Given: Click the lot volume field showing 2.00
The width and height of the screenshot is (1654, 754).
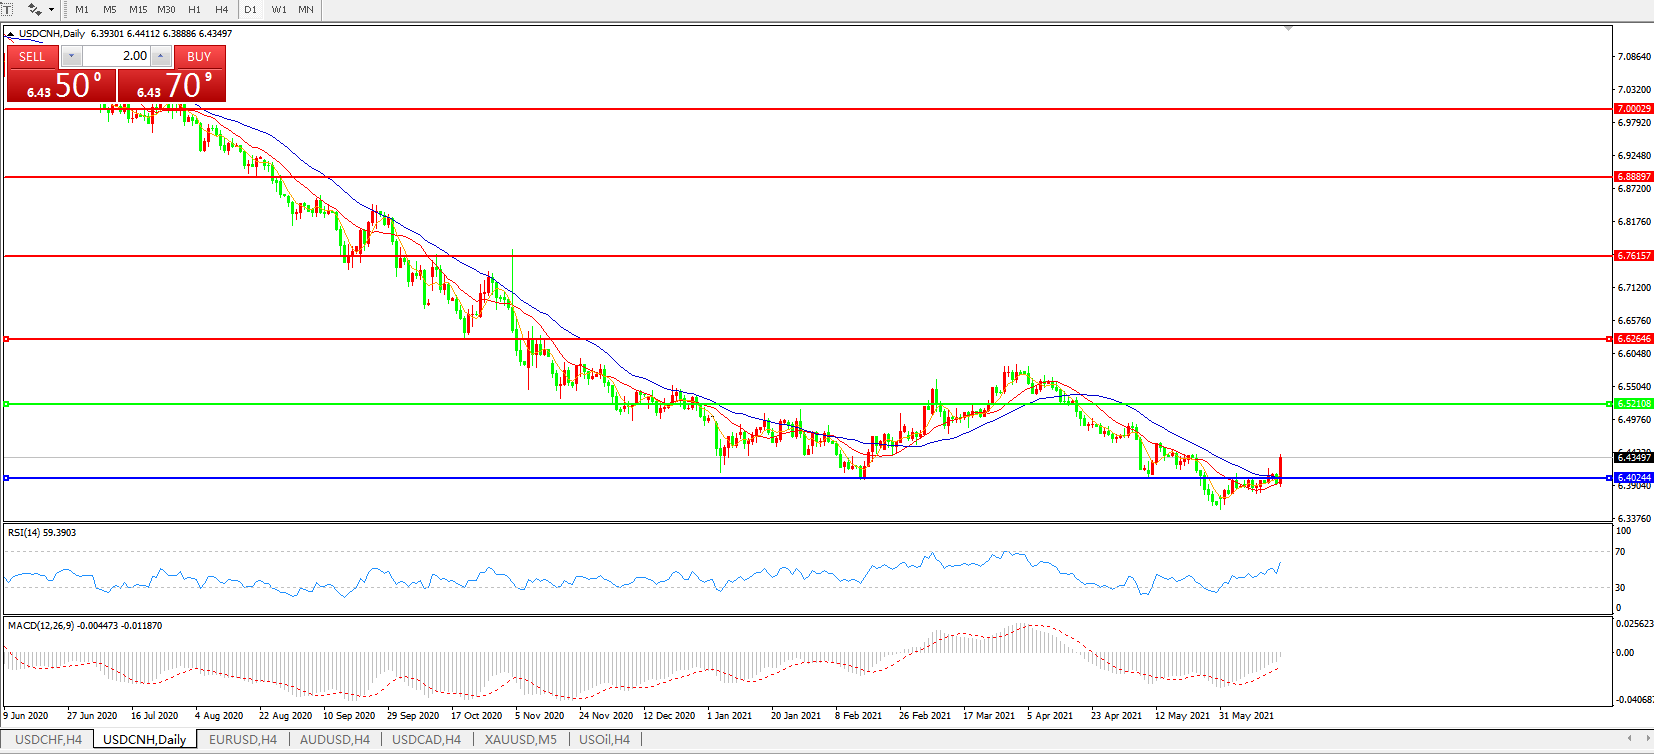Looking at the screenshot, I should tap(116, 56).
